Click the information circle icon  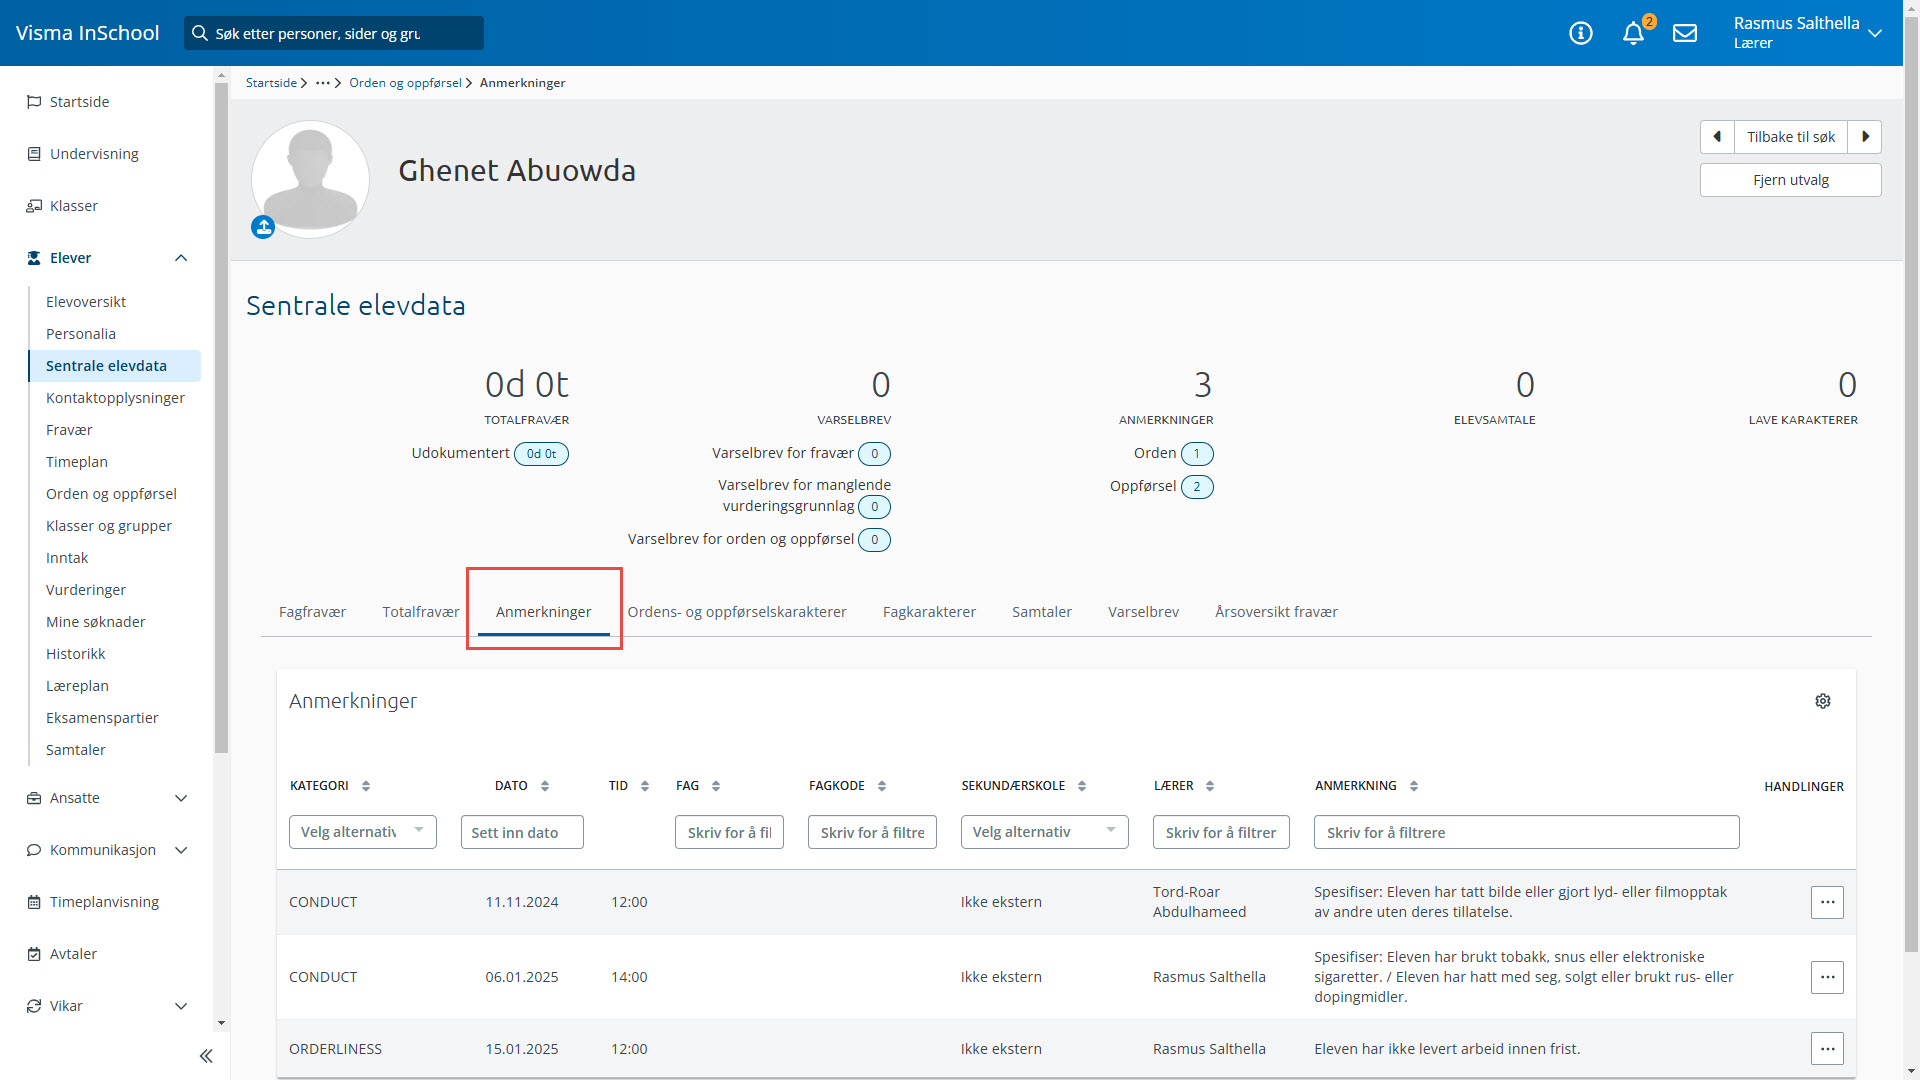1580,33
